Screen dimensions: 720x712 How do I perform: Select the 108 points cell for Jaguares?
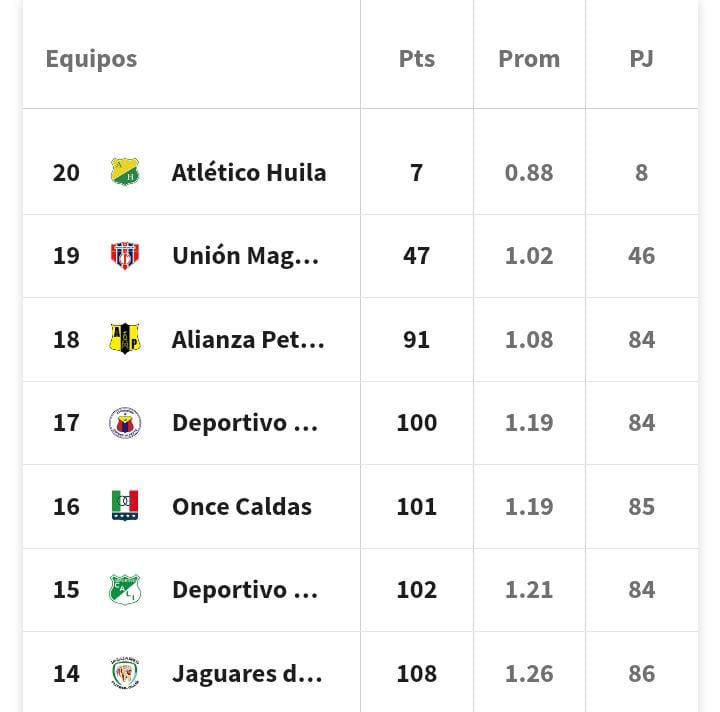point(416,673)
